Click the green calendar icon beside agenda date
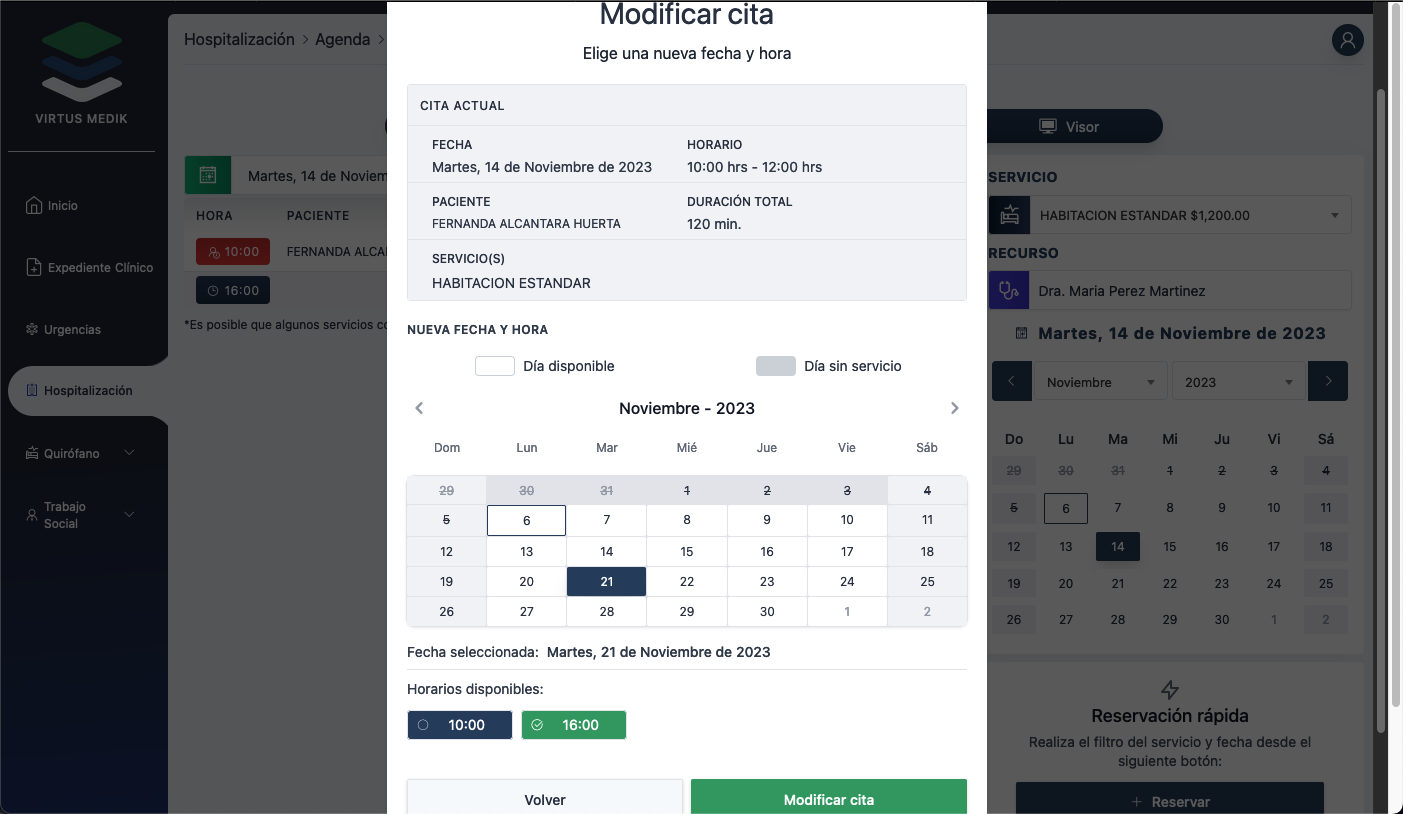 coord(208,175)
